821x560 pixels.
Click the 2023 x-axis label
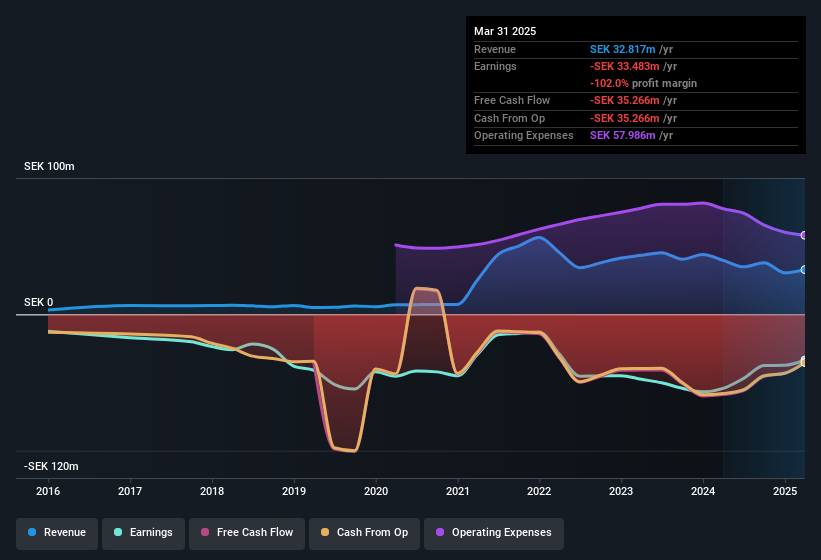[621, 491]
